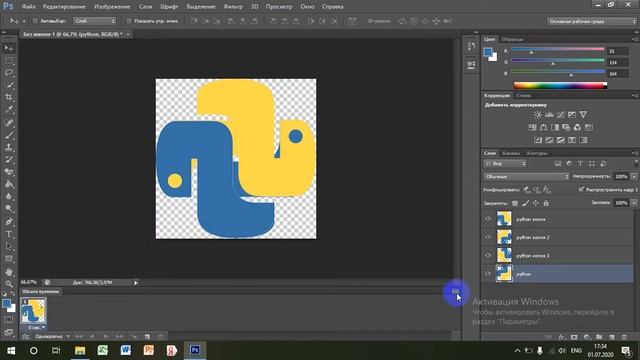Open the fill slider arrow
Screen dimensions: 640x360
(634, 203)
